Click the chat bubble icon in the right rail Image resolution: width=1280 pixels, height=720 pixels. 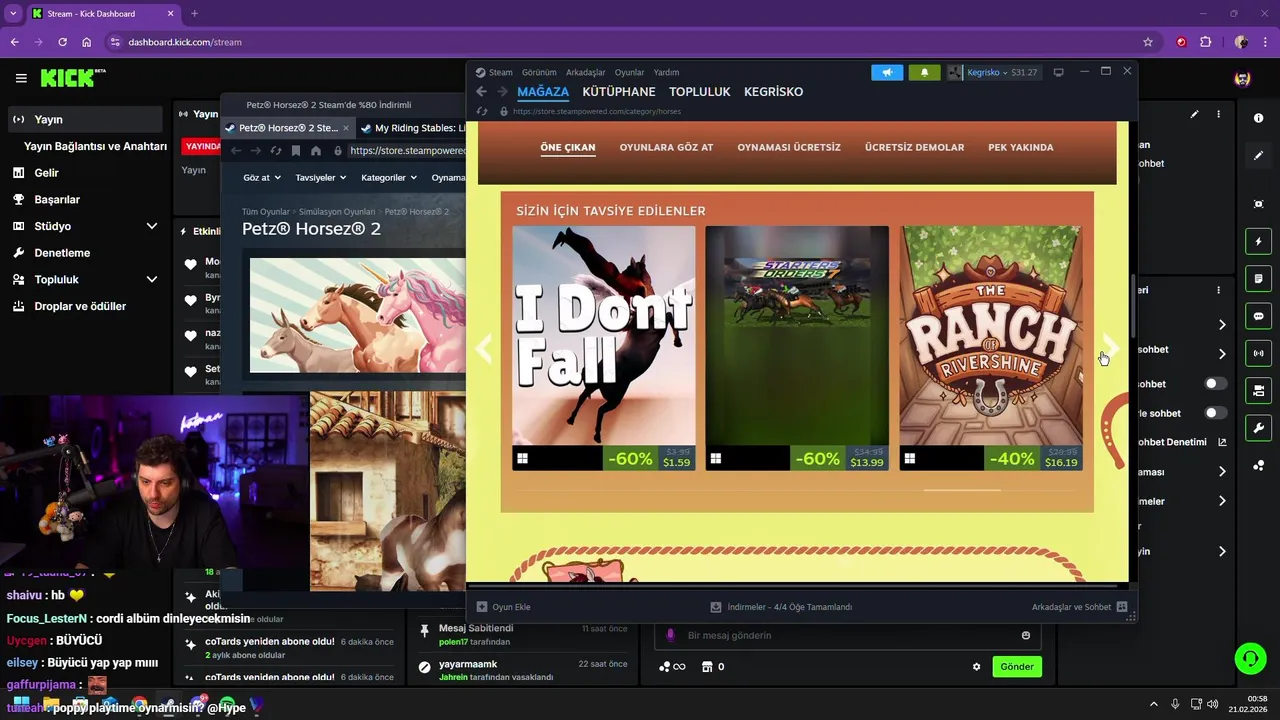click(x=1258, y=316)
